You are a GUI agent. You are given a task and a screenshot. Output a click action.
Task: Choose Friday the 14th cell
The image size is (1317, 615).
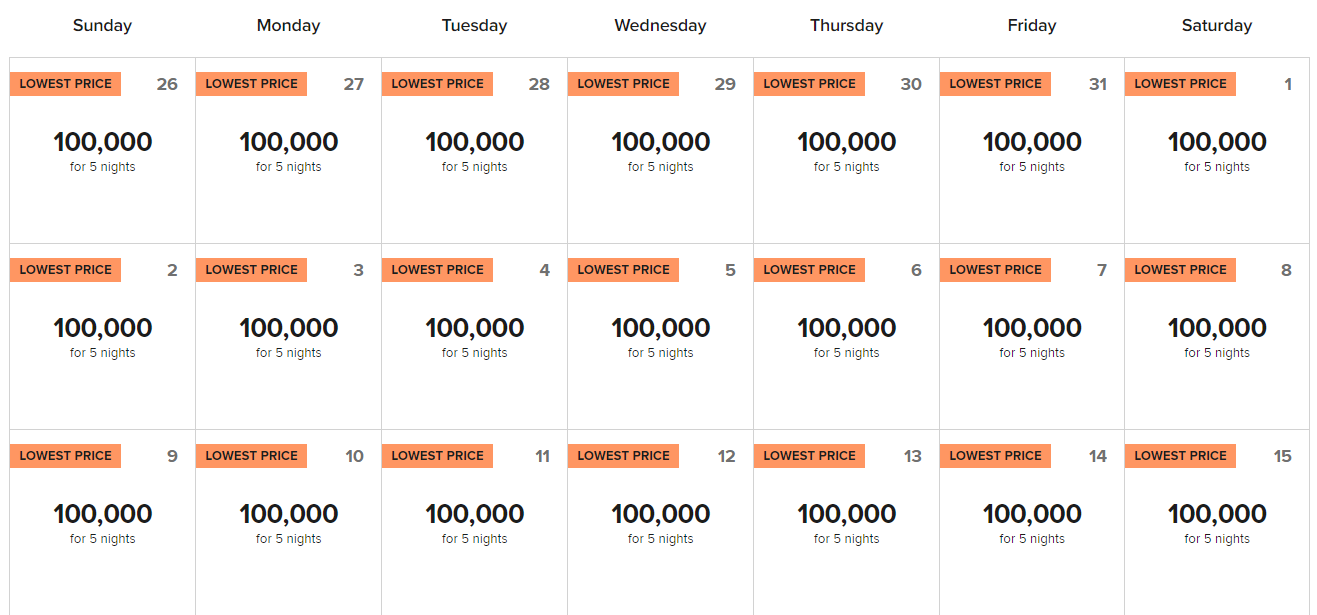(x=1032, y=522)
